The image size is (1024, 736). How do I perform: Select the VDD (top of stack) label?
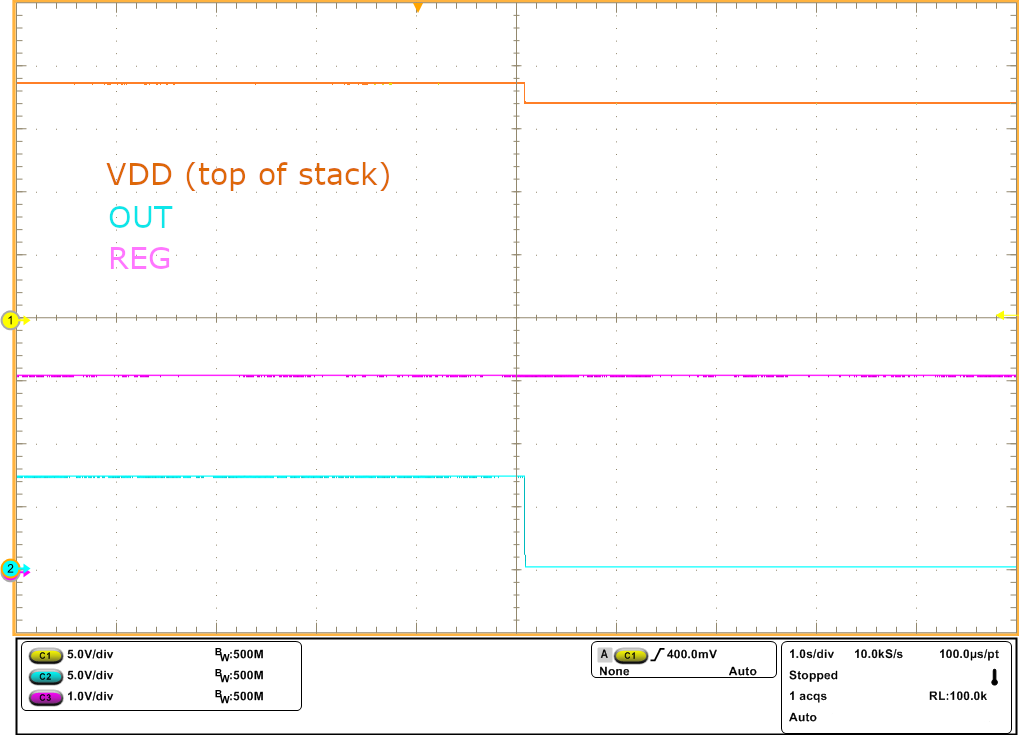click(x=248, y=175)
